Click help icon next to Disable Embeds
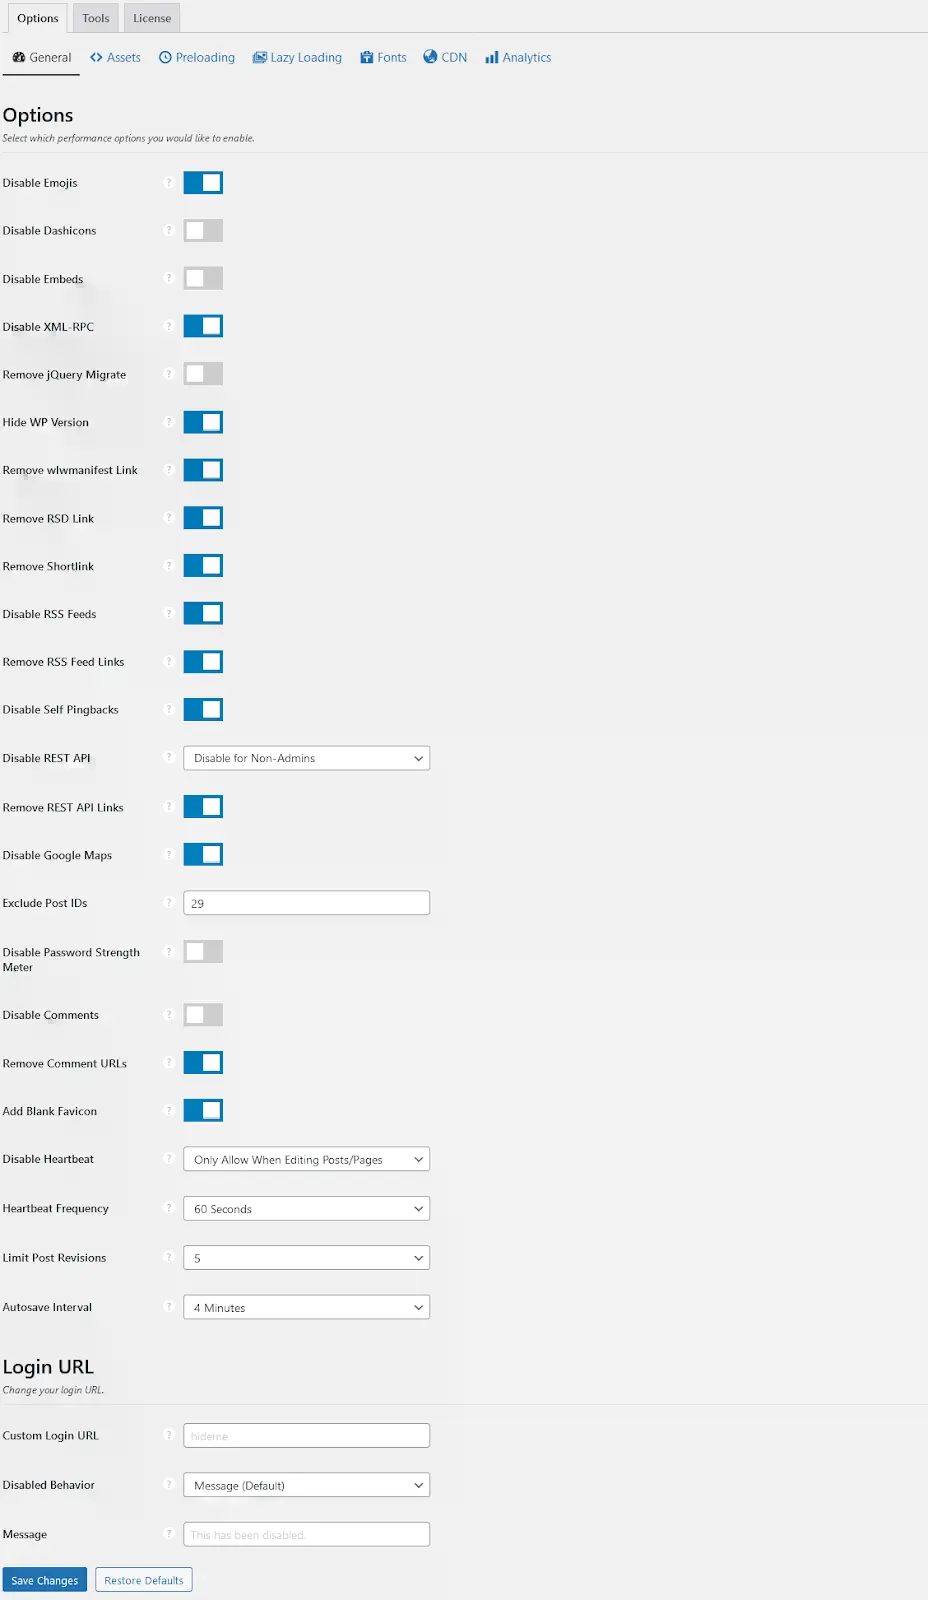The height and width of the screenshot is (1600, 928). point(168,278)
